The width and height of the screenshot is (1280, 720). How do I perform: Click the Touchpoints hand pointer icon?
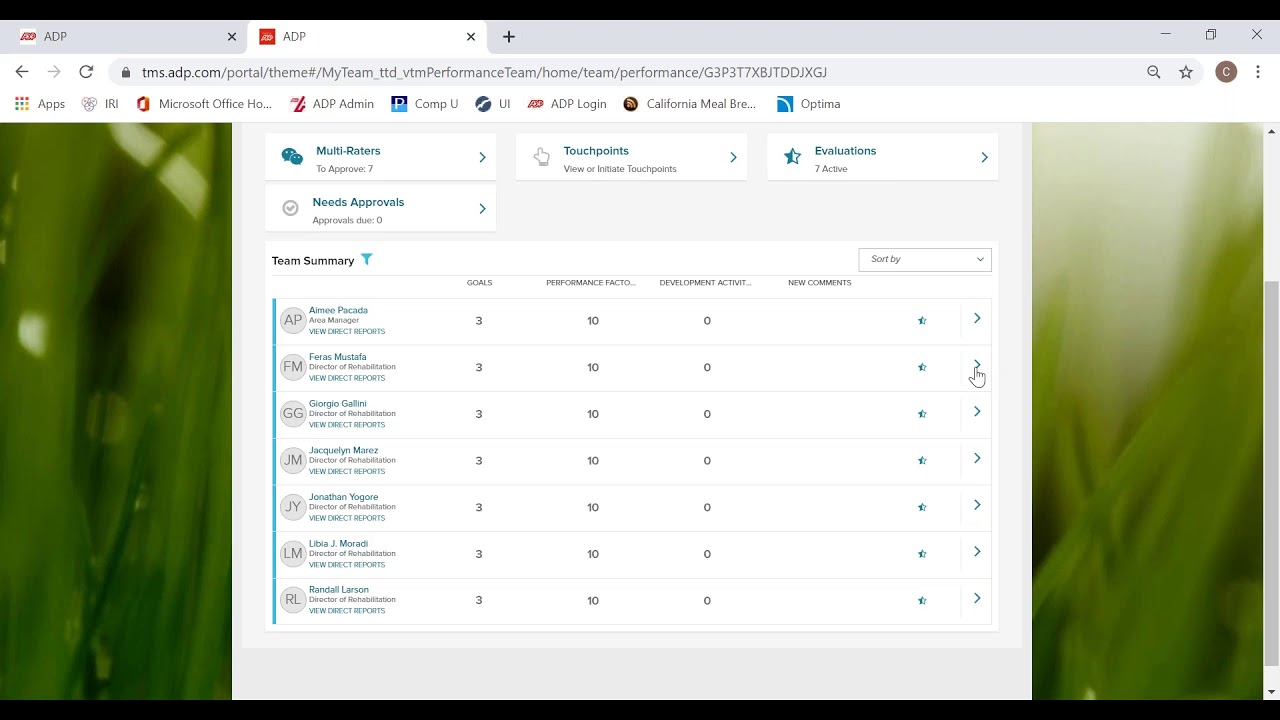[542, 157]
